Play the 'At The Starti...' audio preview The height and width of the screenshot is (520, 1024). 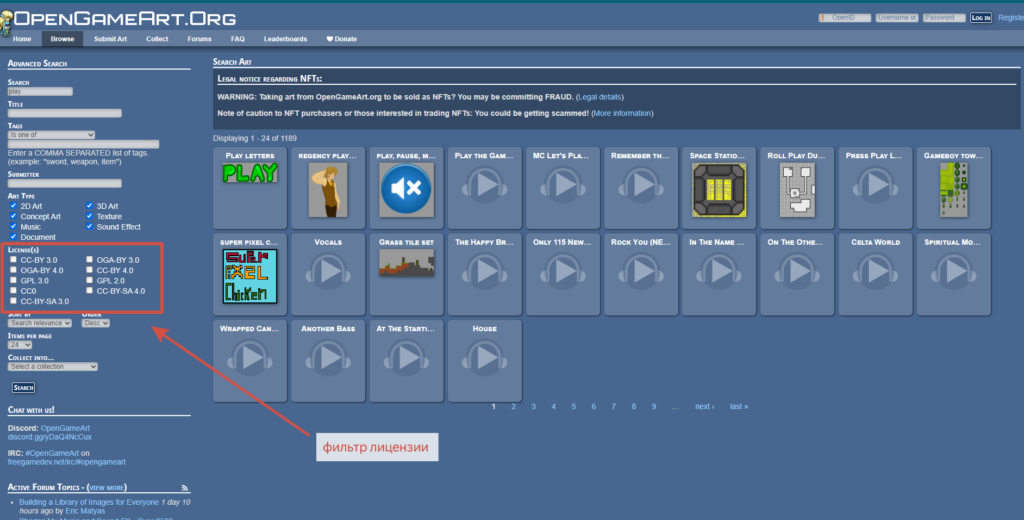406,357
